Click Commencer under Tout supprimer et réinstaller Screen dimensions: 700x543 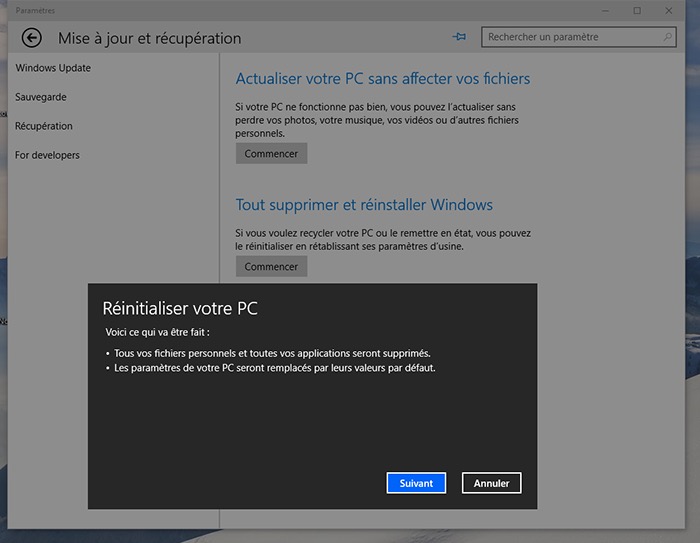pos(271,267)
